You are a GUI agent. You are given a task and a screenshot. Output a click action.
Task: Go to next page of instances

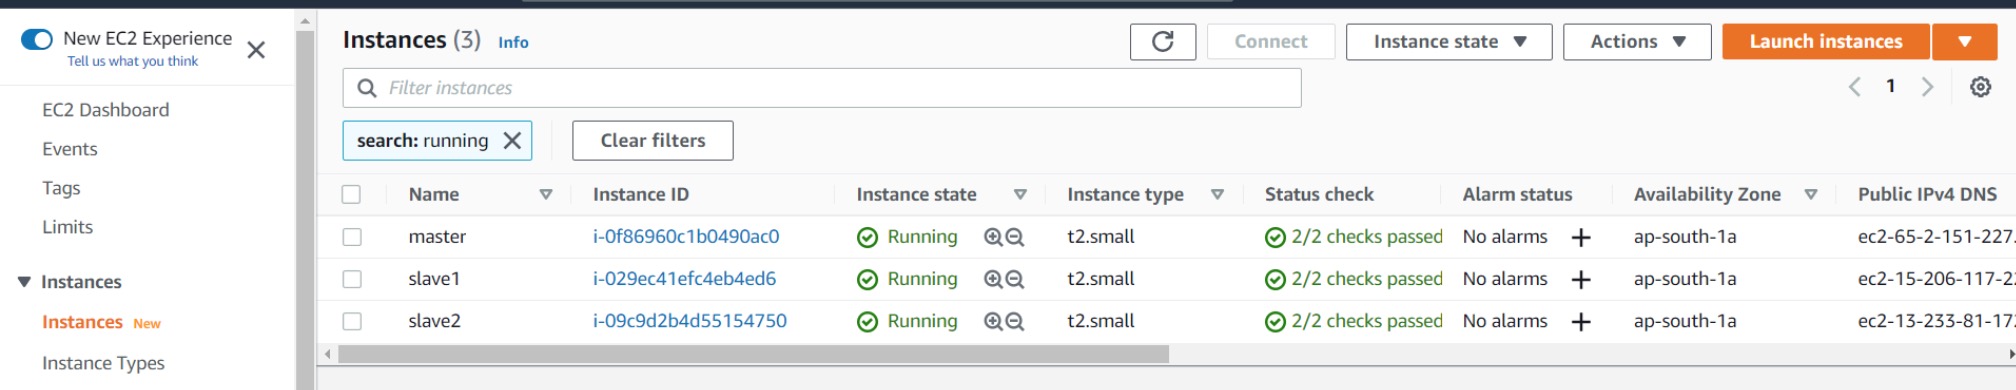click(1927, 87)
